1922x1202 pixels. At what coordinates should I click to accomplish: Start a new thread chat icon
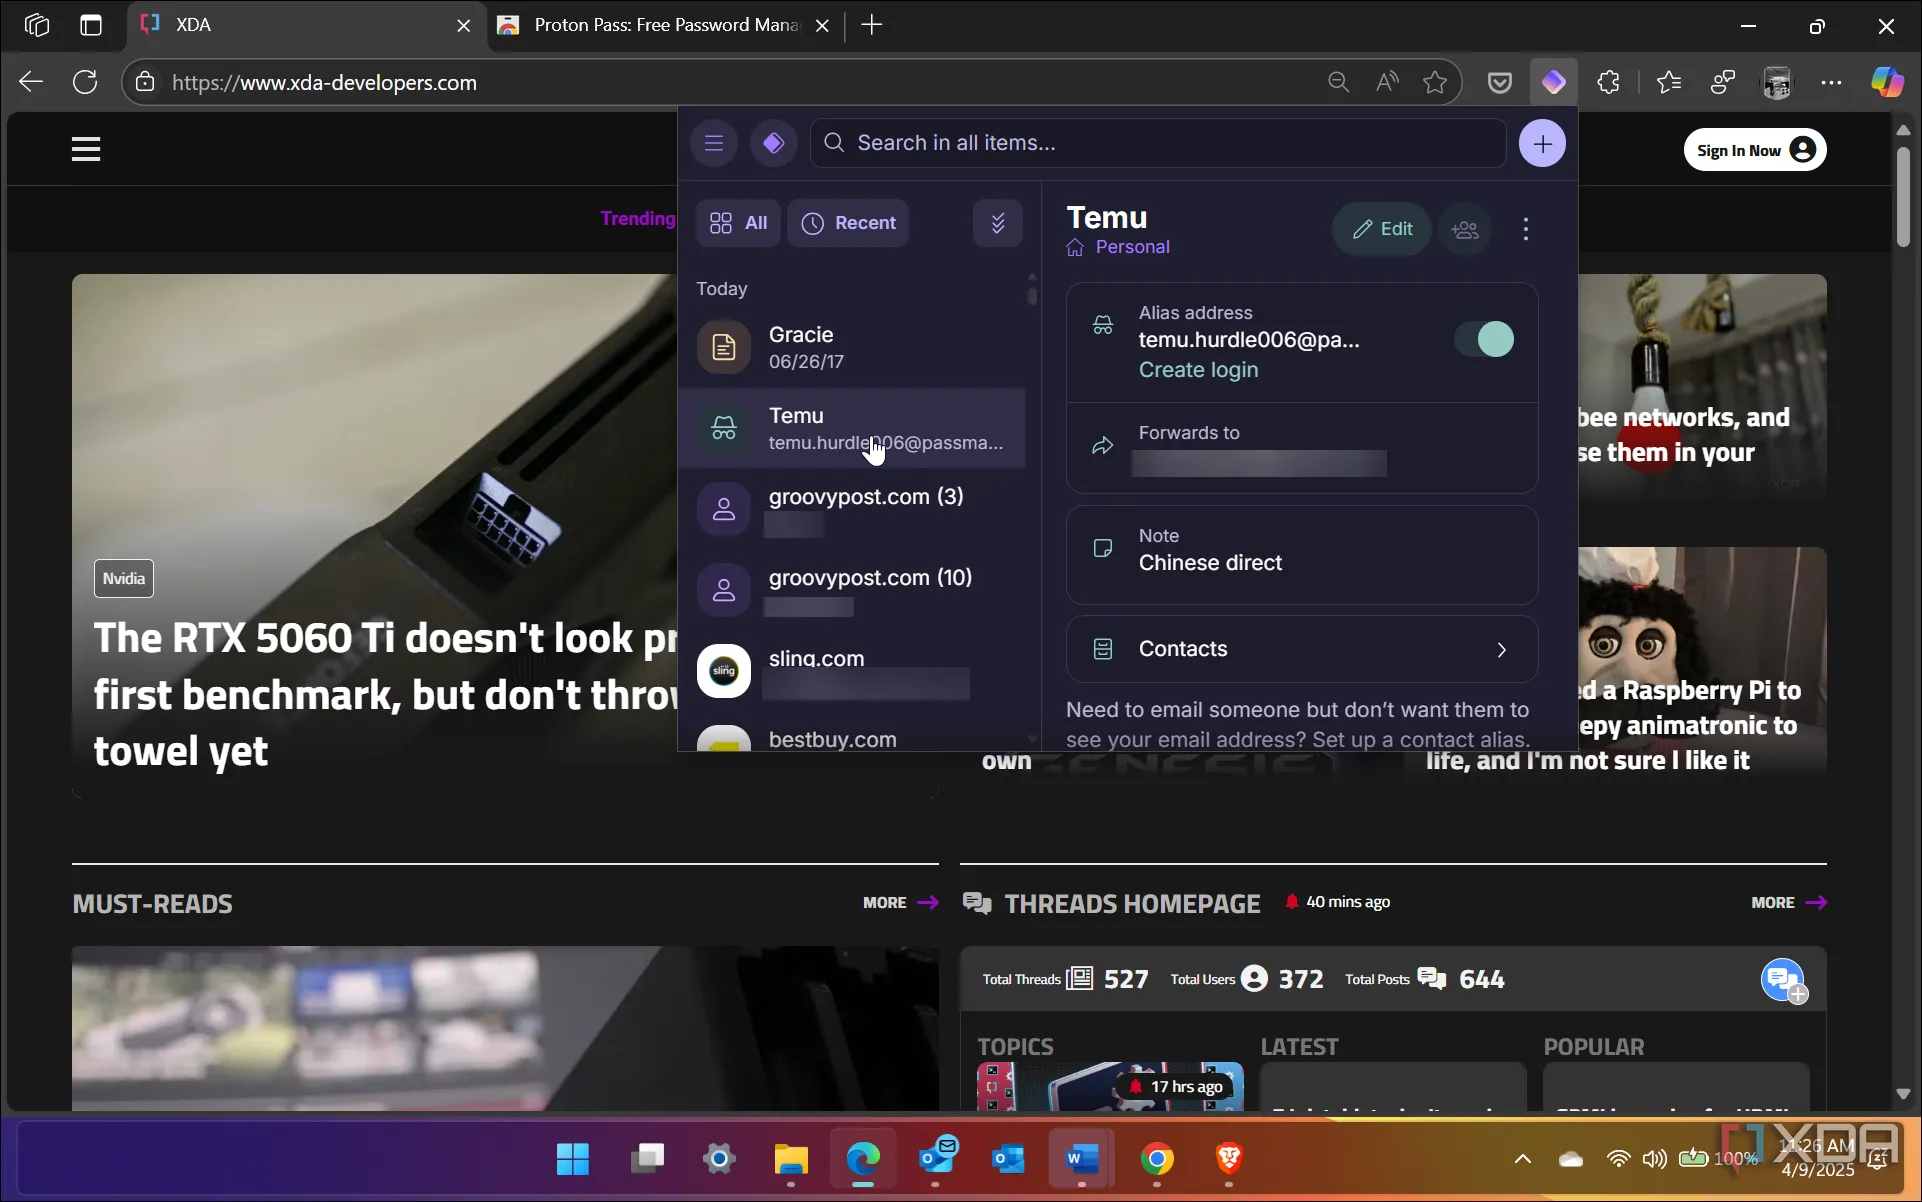(x=1783, y=981)
